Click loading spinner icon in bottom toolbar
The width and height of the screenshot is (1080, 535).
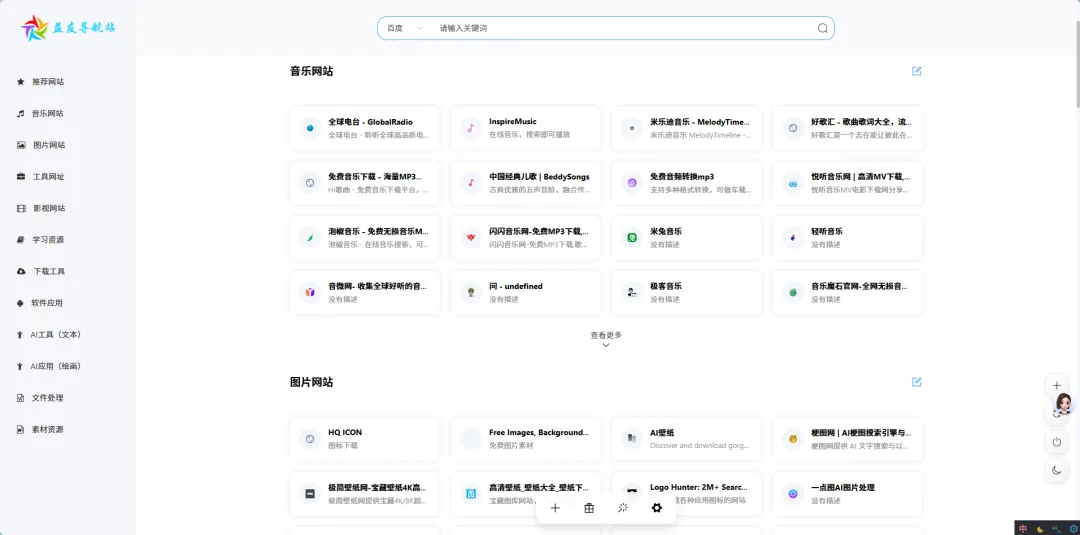623,508
